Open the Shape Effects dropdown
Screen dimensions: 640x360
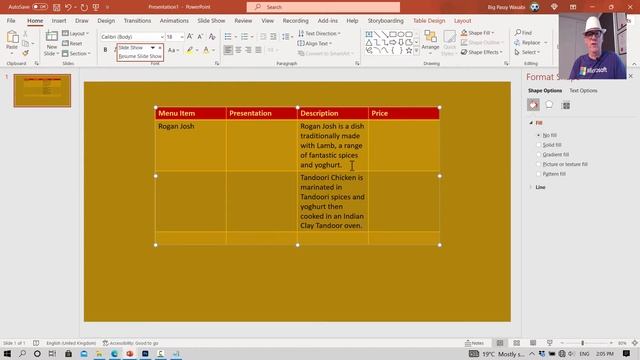(x=482, y=52)
